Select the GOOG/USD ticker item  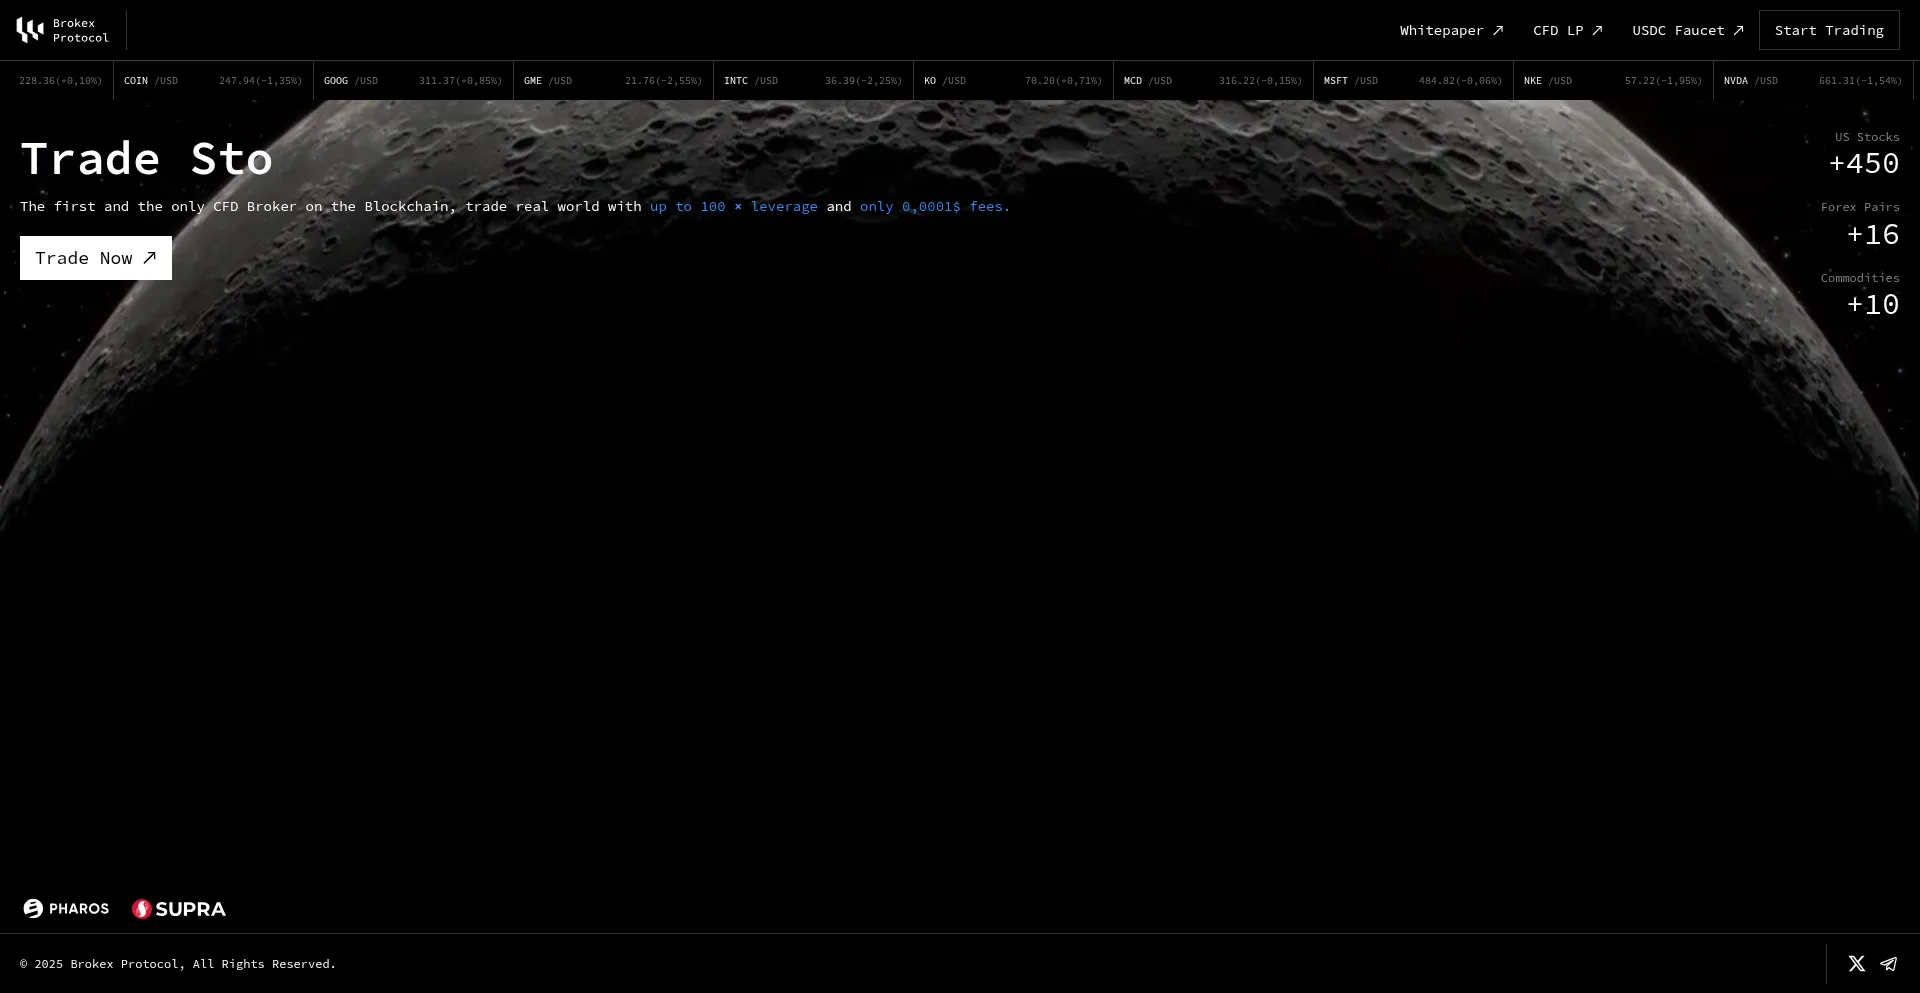tap(413, 81)
